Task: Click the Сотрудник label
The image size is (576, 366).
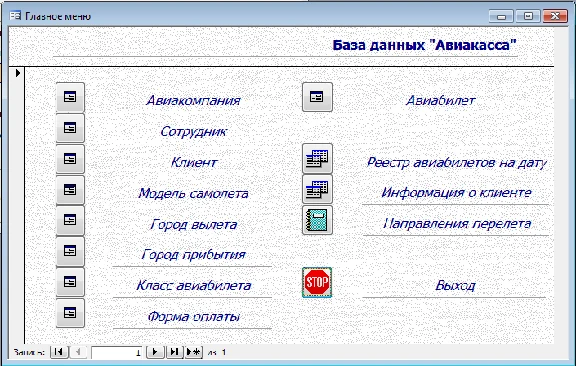Action: pyautogui.click(x=194, y=131)
